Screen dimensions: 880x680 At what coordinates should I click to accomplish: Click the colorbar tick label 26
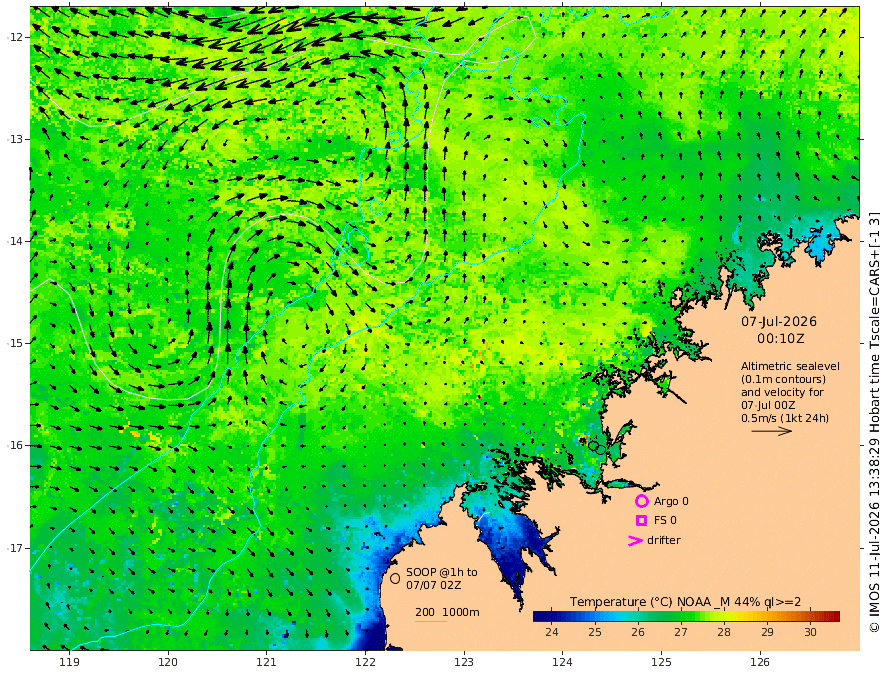click(638, 632)
